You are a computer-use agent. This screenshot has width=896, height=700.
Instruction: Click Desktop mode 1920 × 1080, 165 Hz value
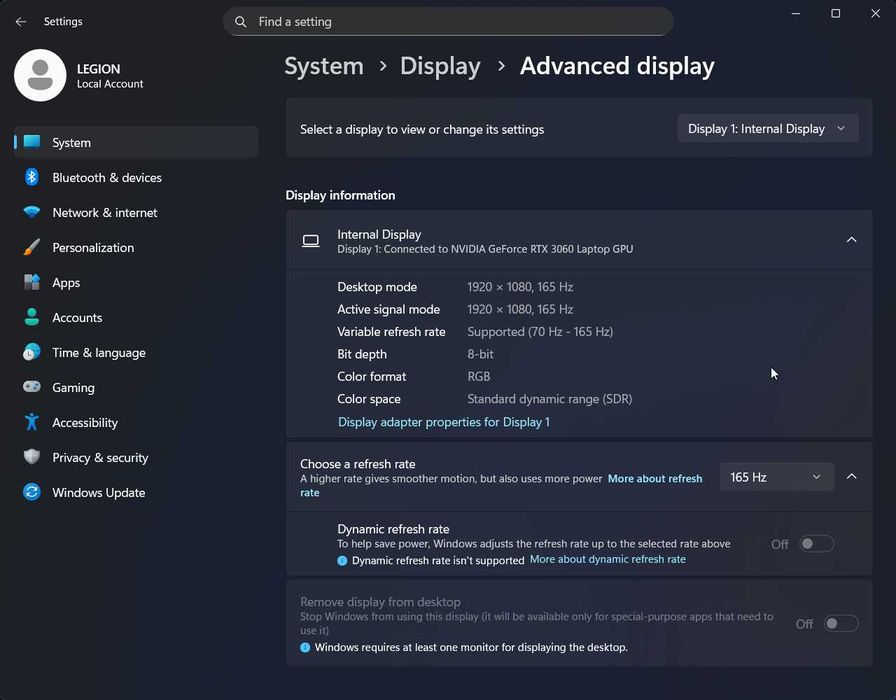point(520,287)
